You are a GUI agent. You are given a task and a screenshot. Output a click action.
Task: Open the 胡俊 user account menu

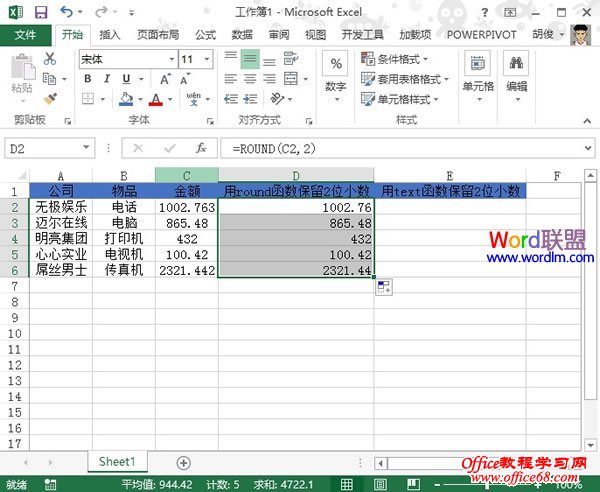click(548, 34)
